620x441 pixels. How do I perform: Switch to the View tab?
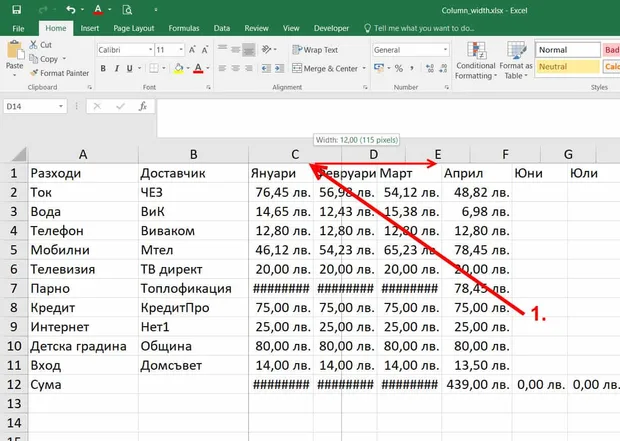[x=291, y=28]
